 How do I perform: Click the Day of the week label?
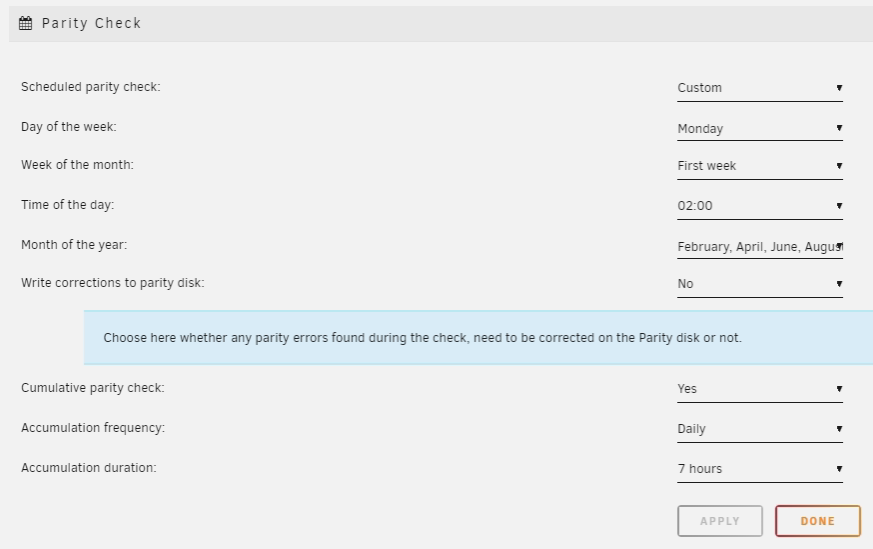pyautogui.click(x=69, y=127)
